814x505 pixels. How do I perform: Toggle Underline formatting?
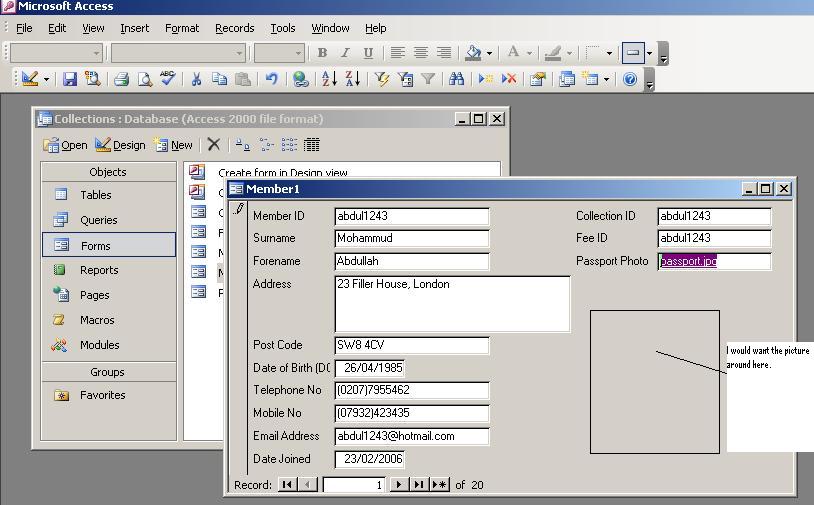click(x=368, y=52)
